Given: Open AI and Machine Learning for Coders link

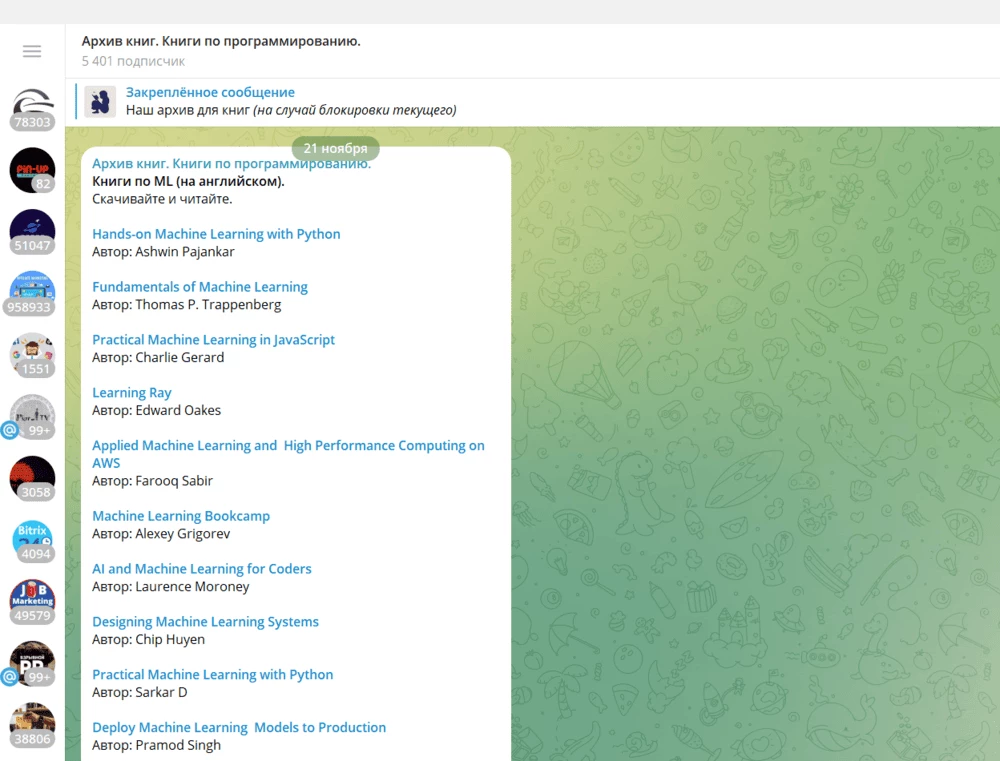Looking at the screenshot, I should point(202,569).
